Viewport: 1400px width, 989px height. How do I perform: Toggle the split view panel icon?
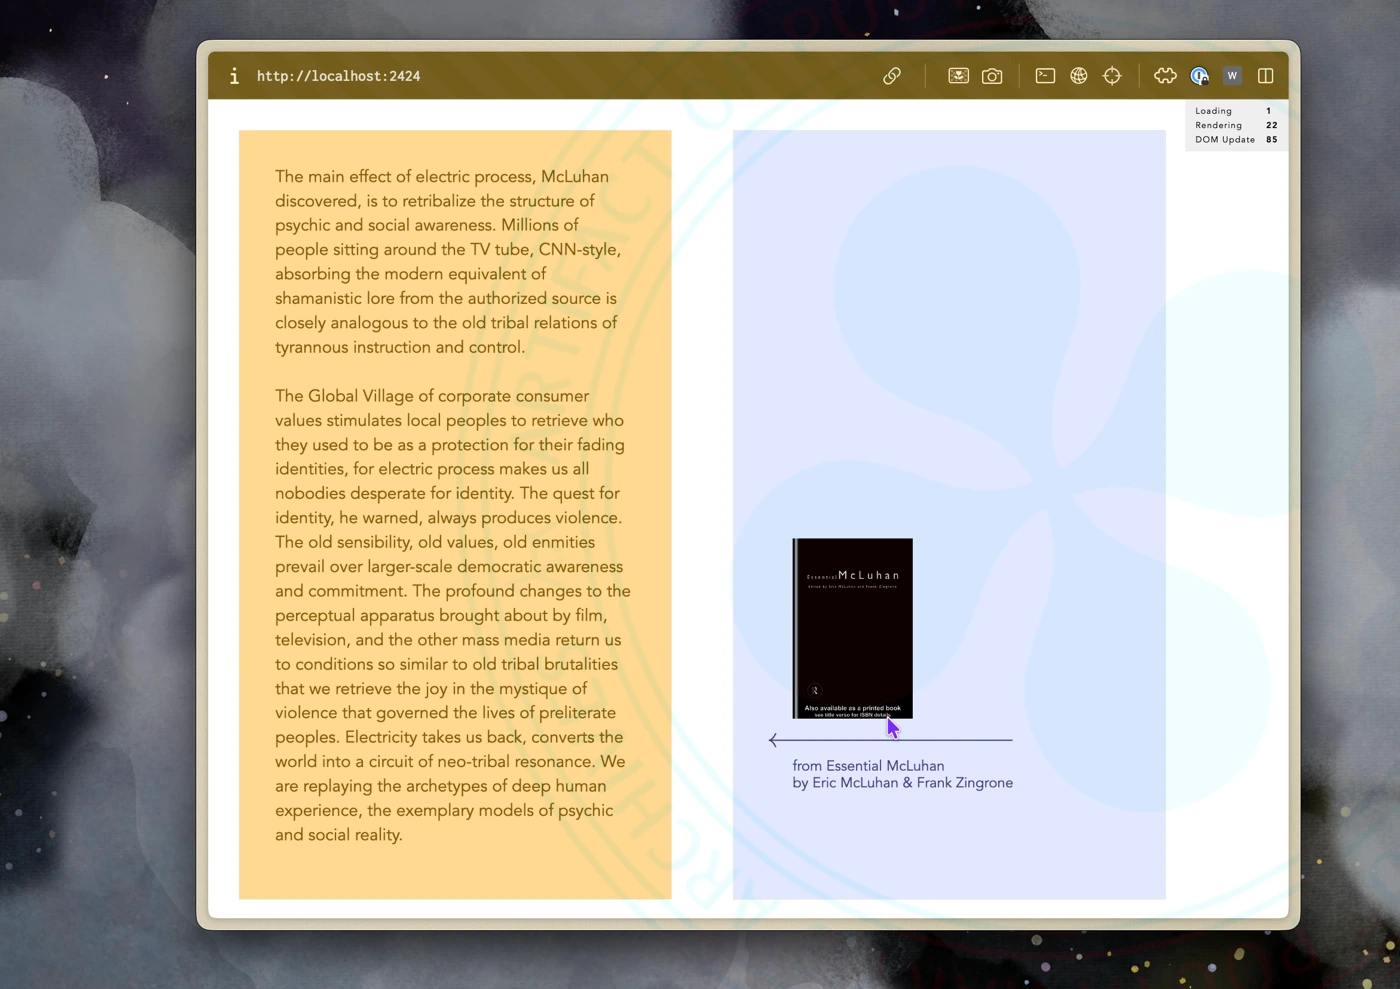pos(1265,76)
